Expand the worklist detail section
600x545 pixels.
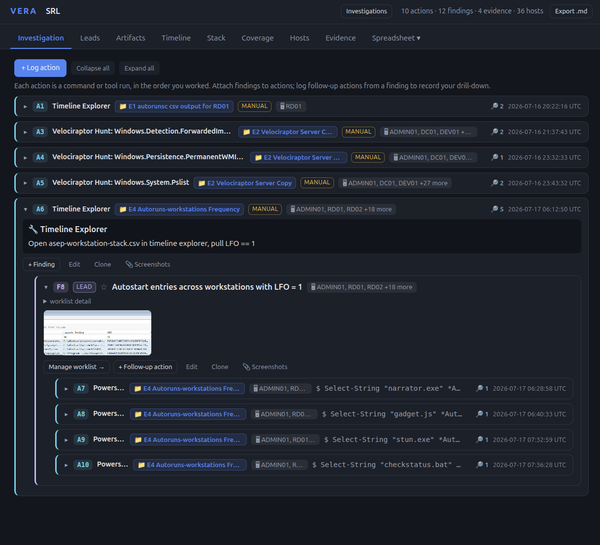pyautogui.click(x=67, y=301)
